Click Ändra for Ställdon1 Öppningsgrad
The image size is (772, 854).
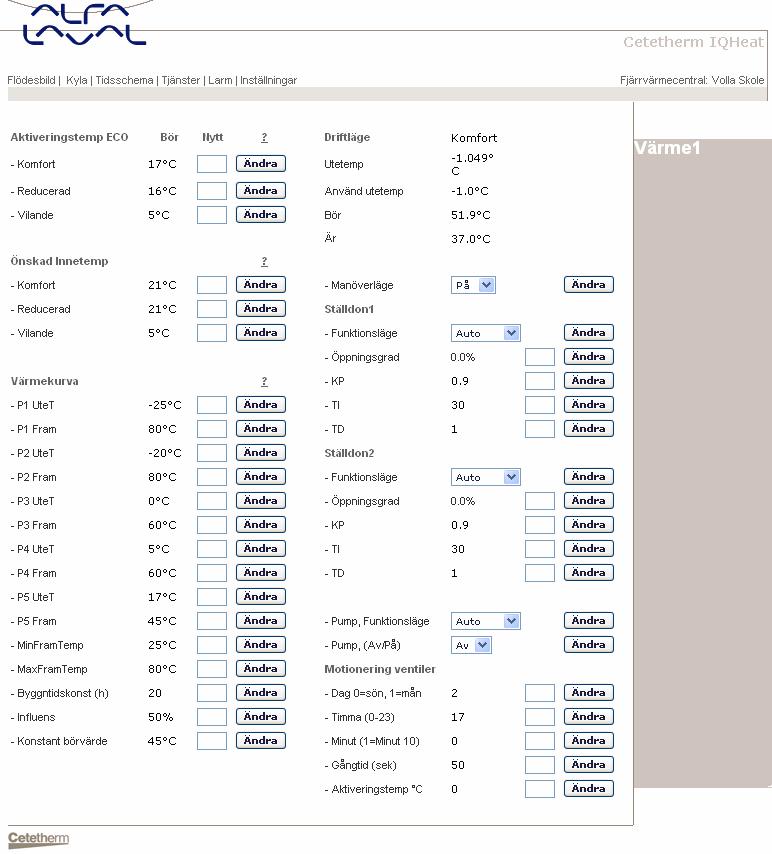pyautogui.click(x=588, y=356)
